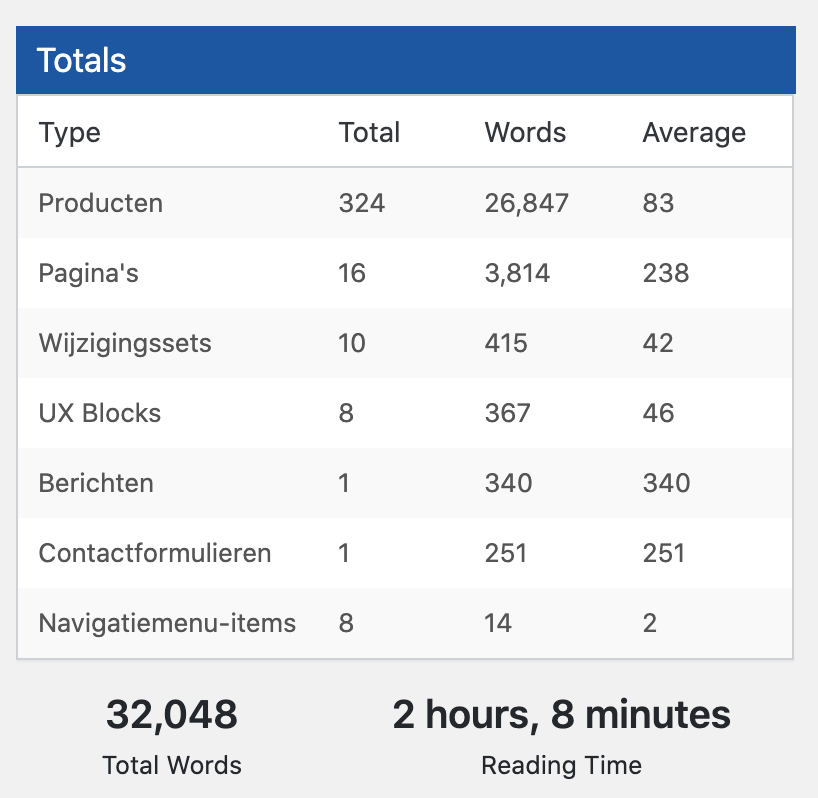Select the Total column header
This screenshot has width=818, height=798.
(x=369, y=132)
